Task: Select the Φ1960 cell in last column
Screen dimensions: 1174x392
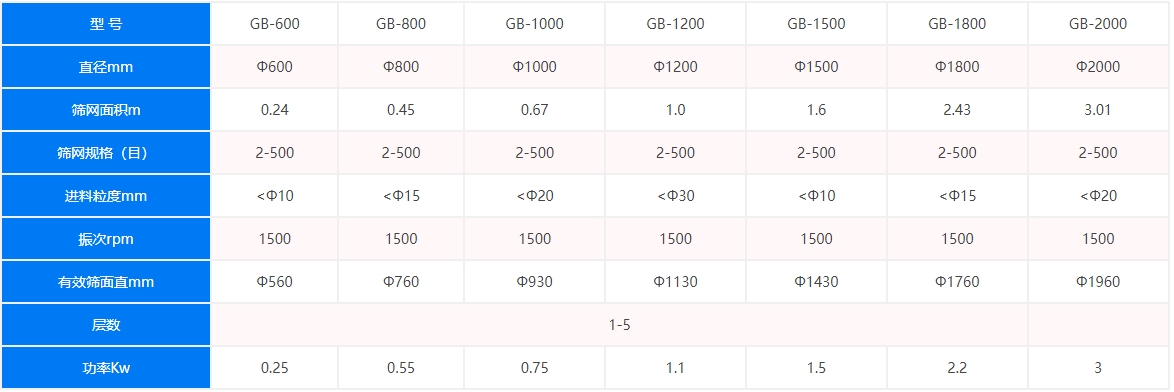Action: (x=1098, y=283)
